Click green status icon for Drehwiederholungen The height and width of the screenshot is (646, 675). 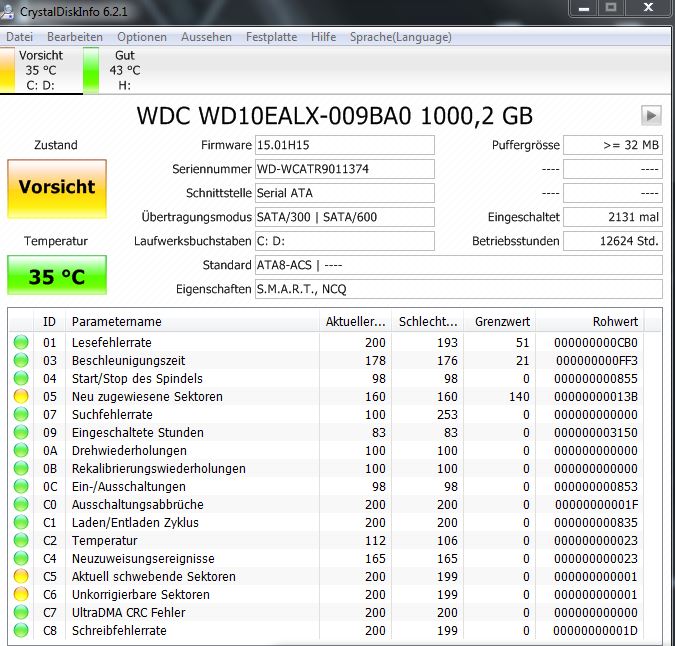pos(21,451)
